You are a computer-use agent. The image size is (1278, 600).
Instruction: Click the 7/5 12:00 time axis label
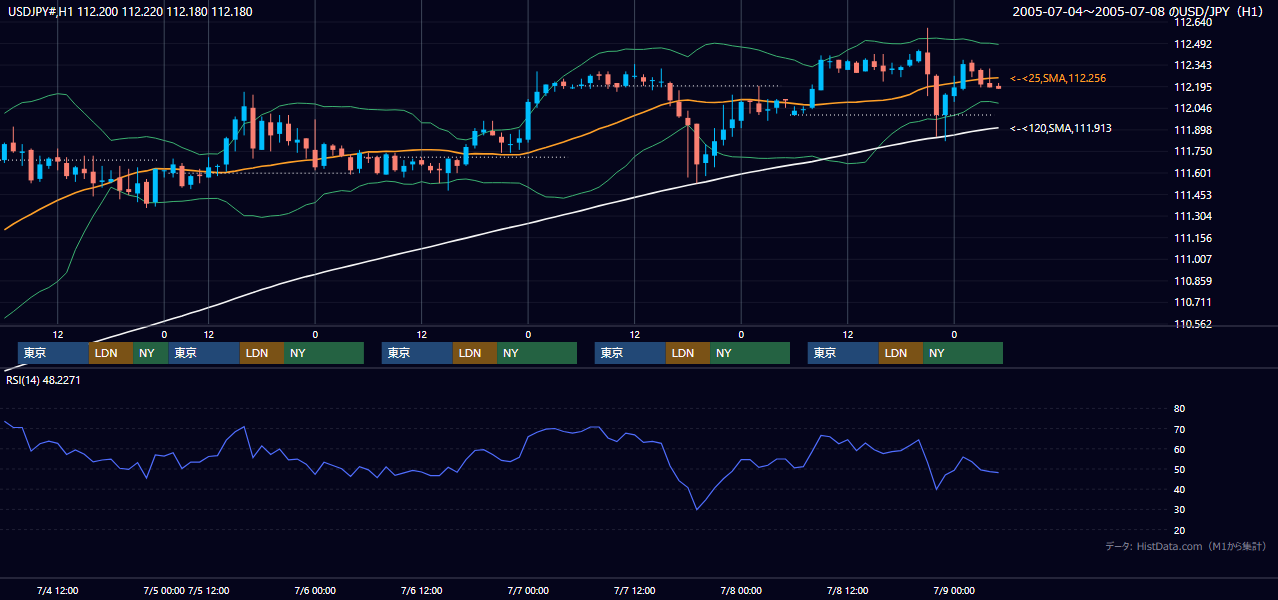tap(210, 590)
